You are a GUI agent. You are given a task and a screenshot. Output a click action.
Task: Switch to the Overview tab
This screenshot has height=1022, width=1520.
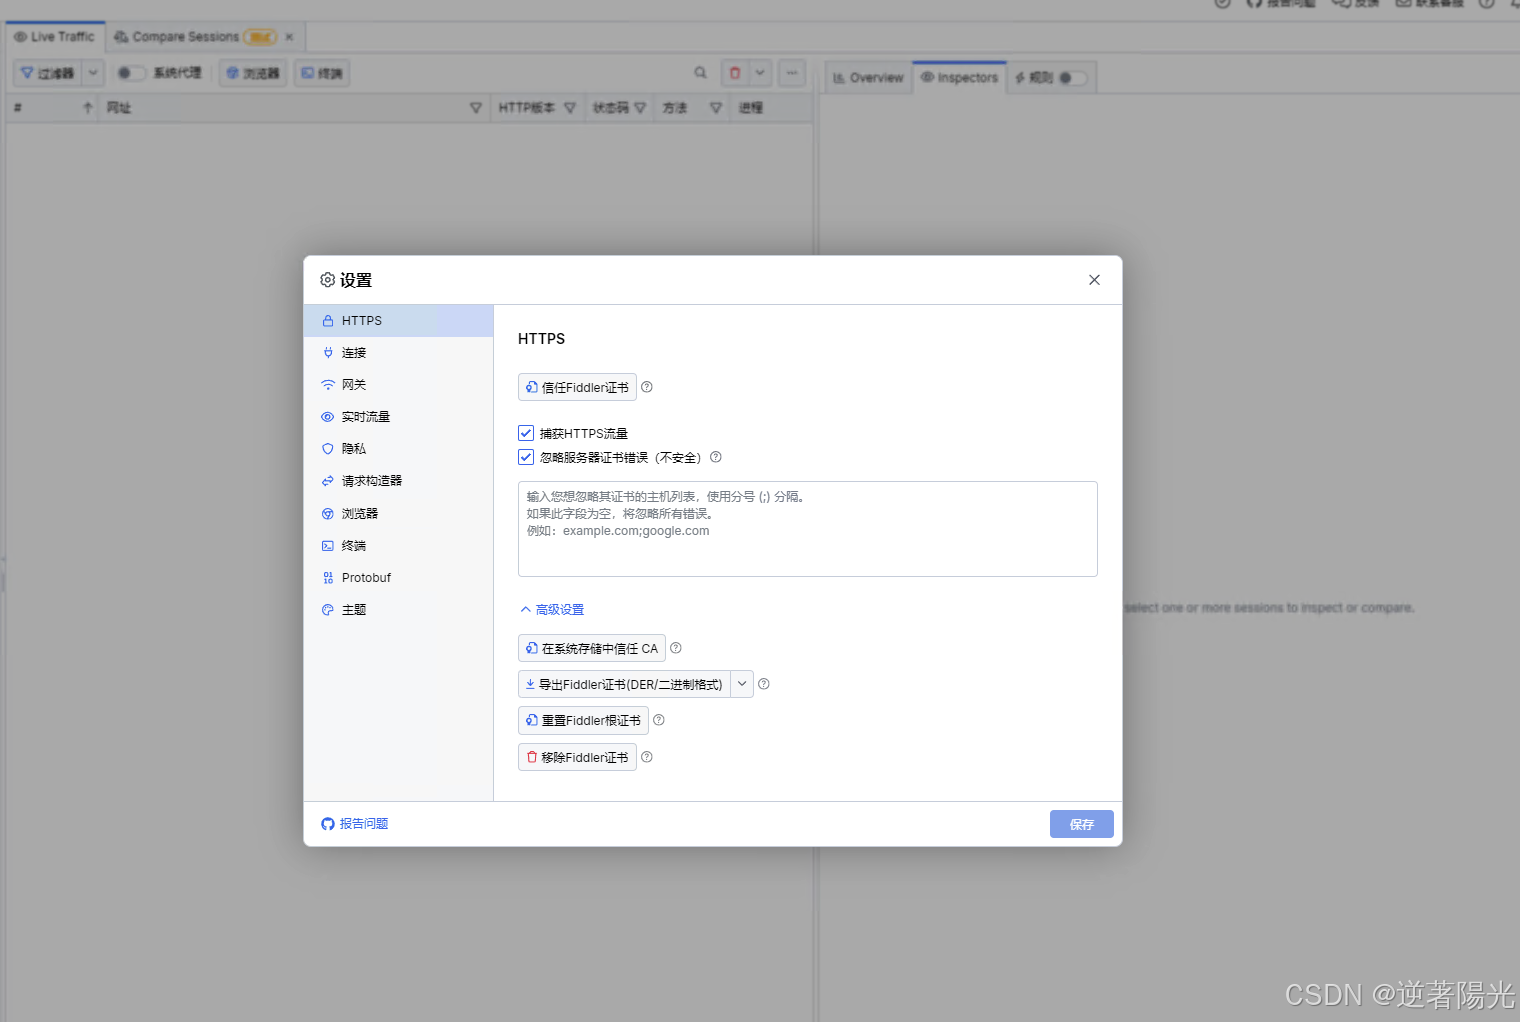(867, 77)
